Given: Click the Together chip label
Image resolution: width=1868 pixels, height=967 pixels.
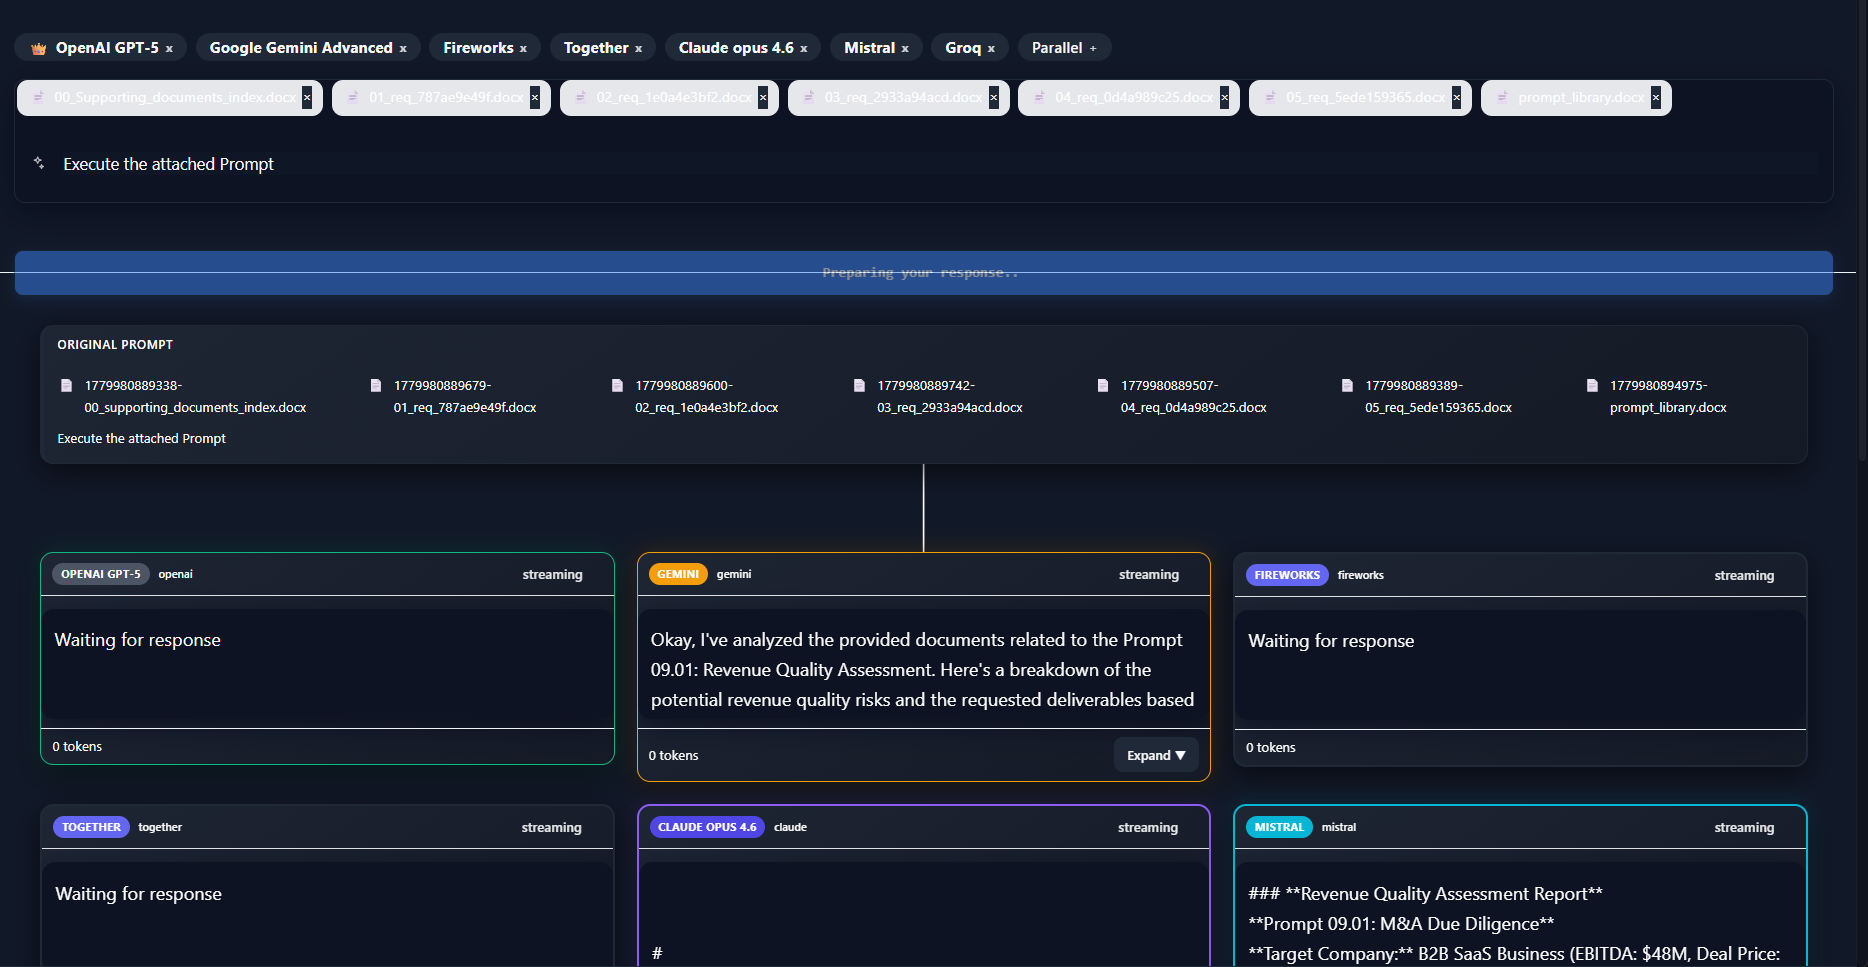Looking at the screenshot, I should (596, 48).
